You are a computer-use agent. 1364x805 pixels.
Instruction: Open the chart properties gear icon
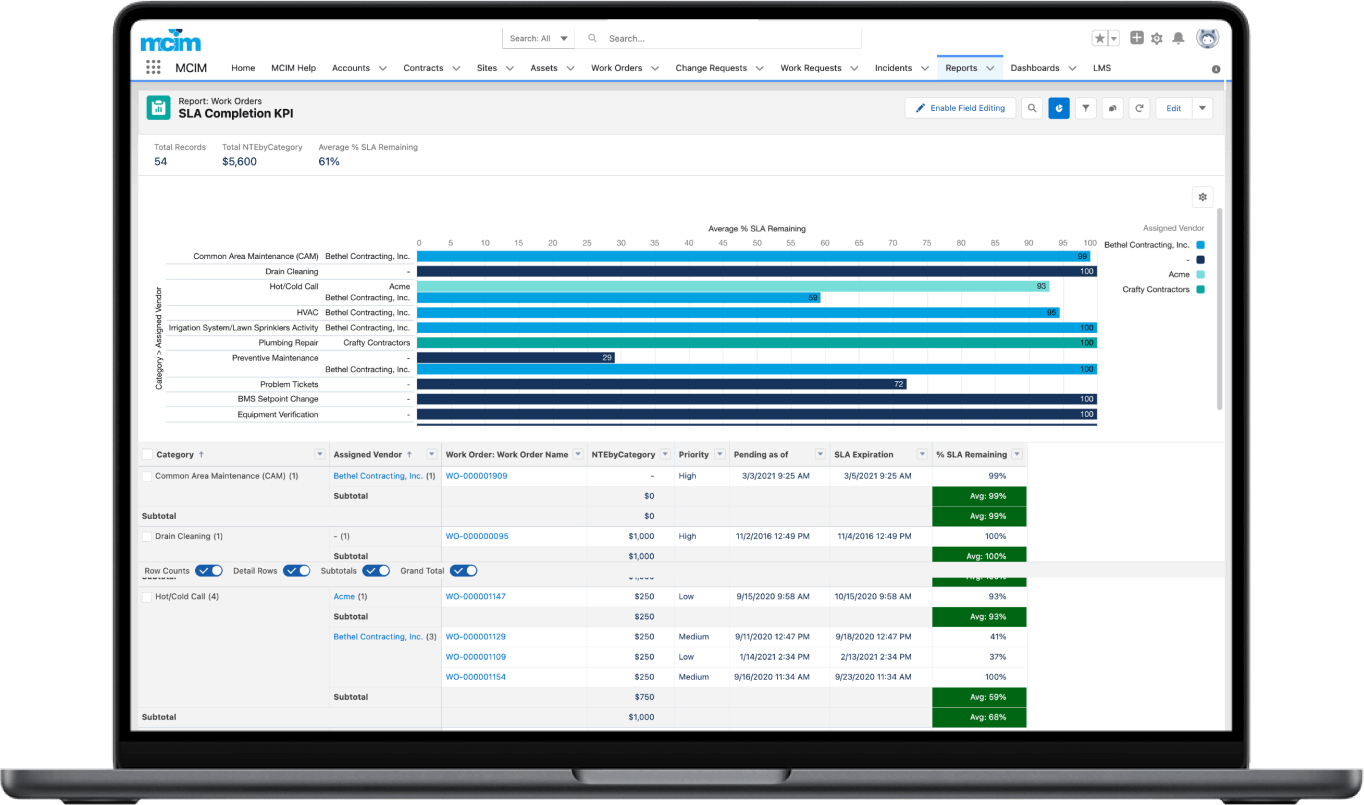coord(1203,197)
